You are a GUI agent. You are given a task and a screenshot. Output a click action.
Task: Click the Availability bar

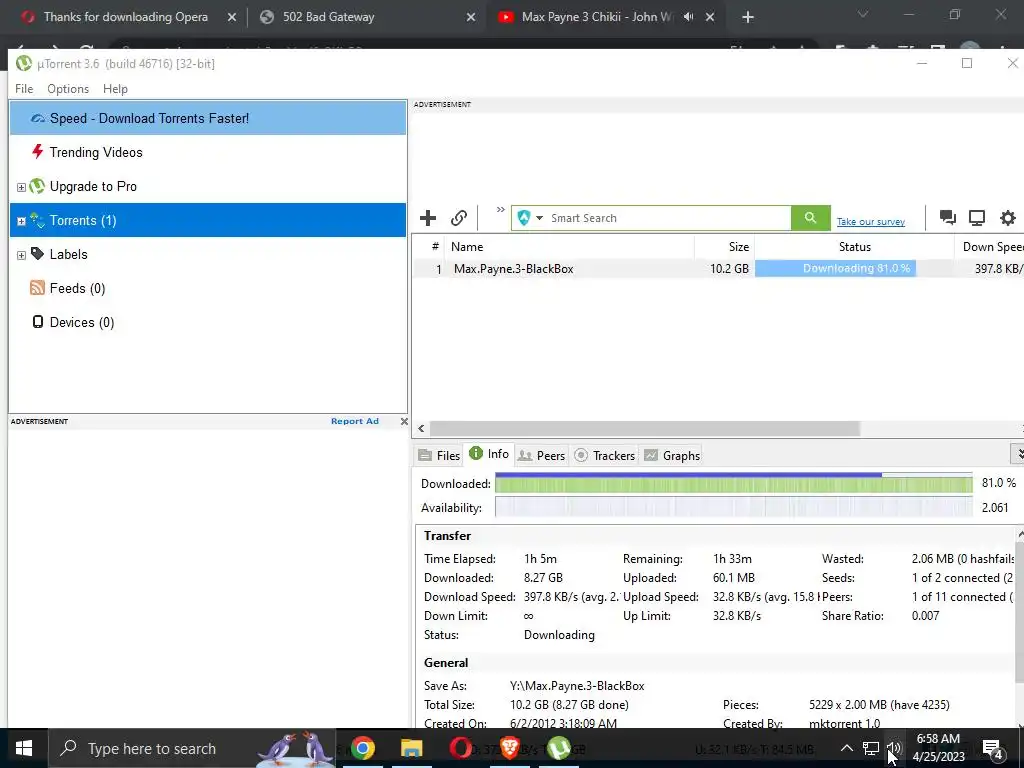[733, 507]
